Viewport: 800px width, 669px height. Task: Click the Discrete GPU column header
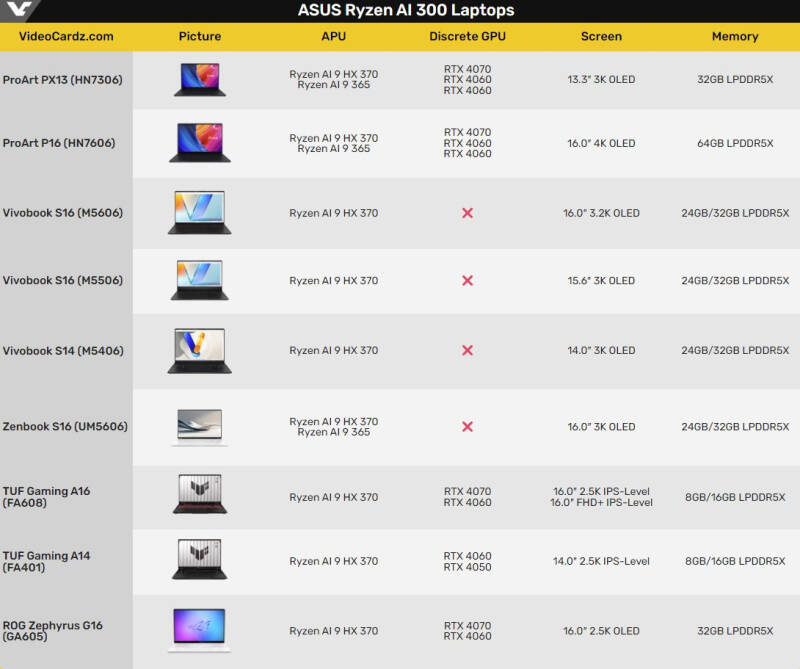point(467,36)
